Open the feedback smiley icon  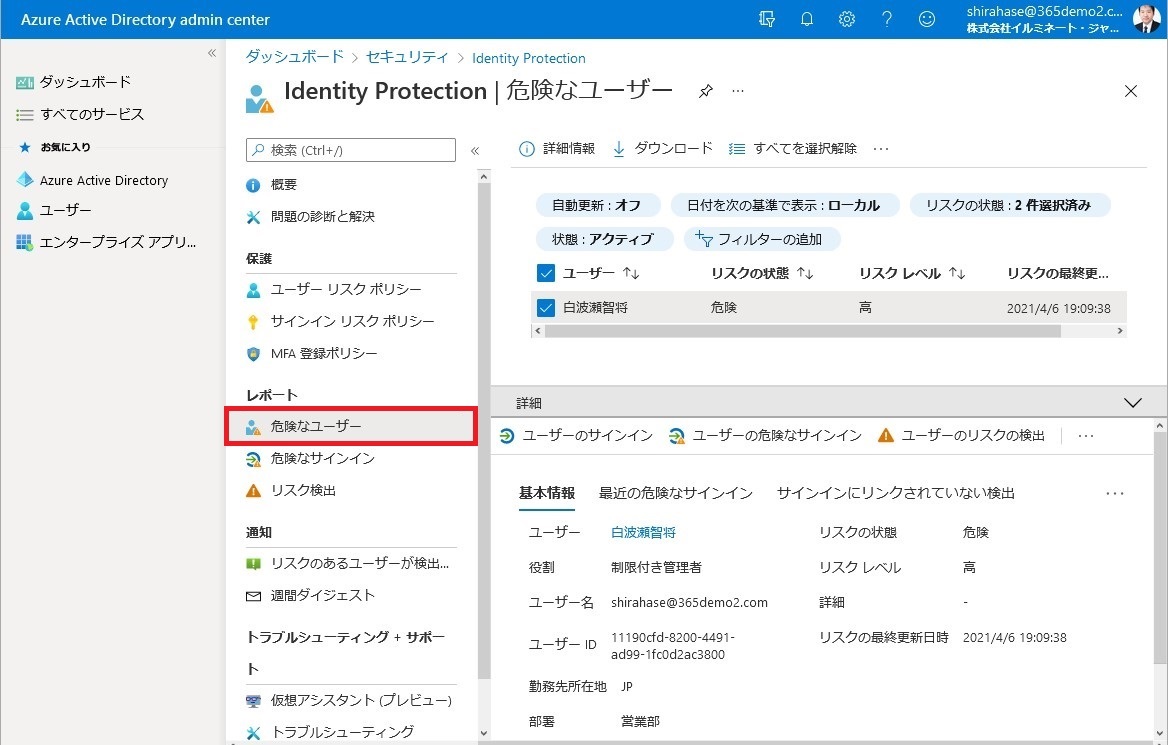point(927,19)
